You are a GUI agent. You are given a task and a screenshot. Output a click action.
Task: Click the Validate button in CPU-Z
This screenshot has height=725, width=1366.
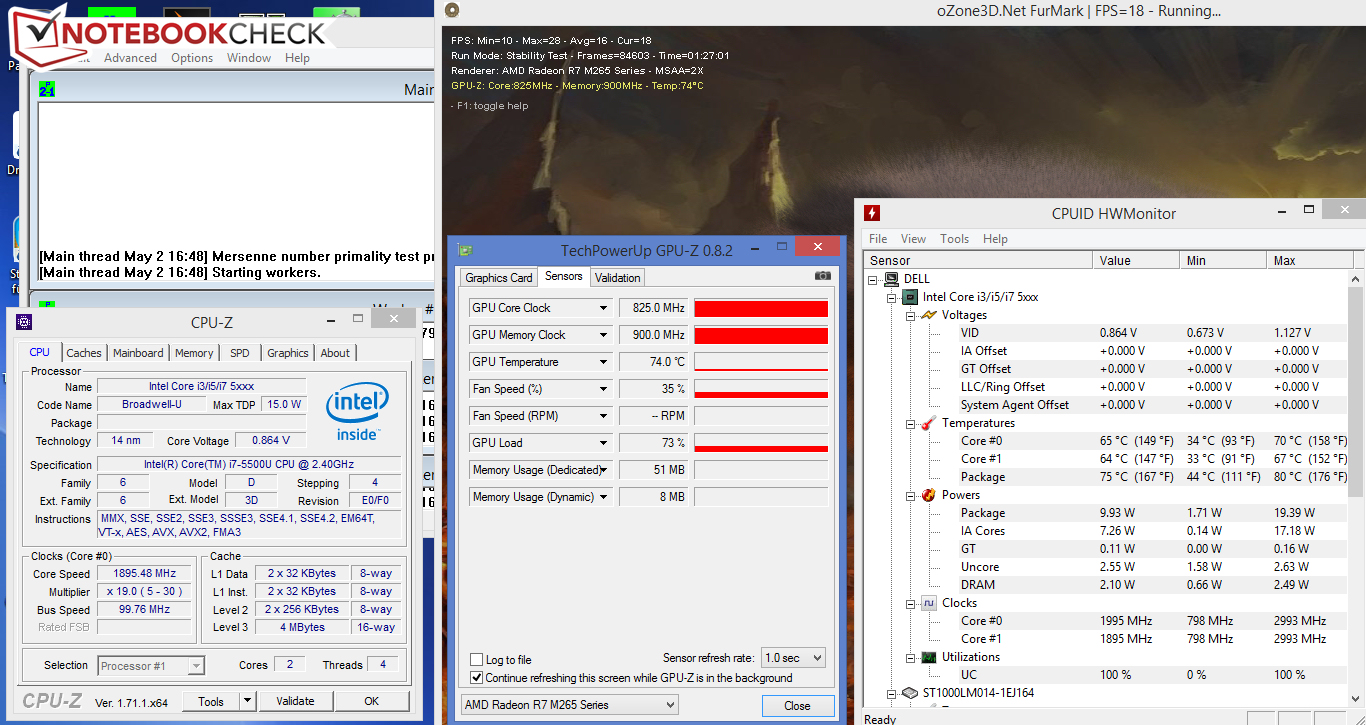click(x=295, y=701)
